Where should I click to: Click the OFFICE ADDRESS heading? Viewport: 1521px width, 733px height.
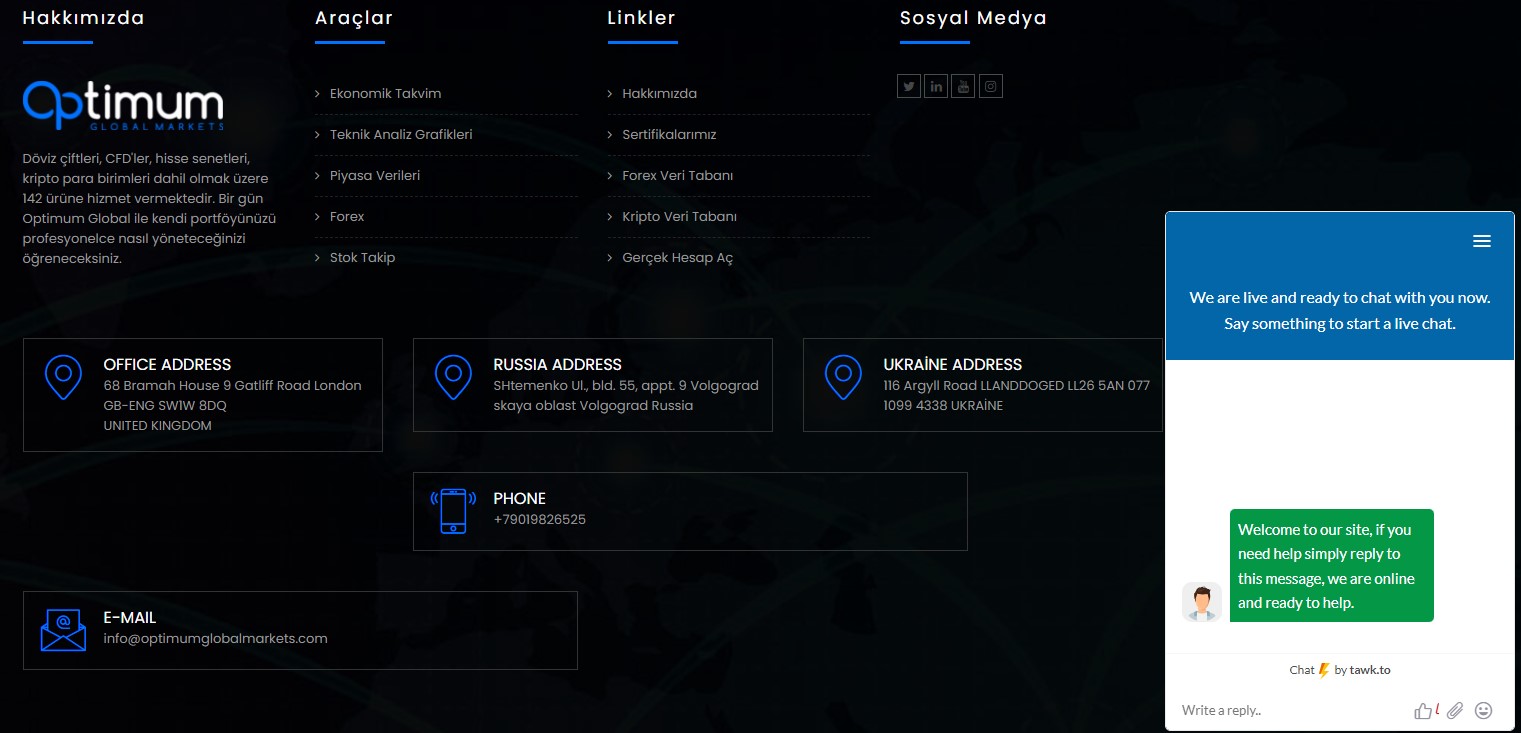167,365
